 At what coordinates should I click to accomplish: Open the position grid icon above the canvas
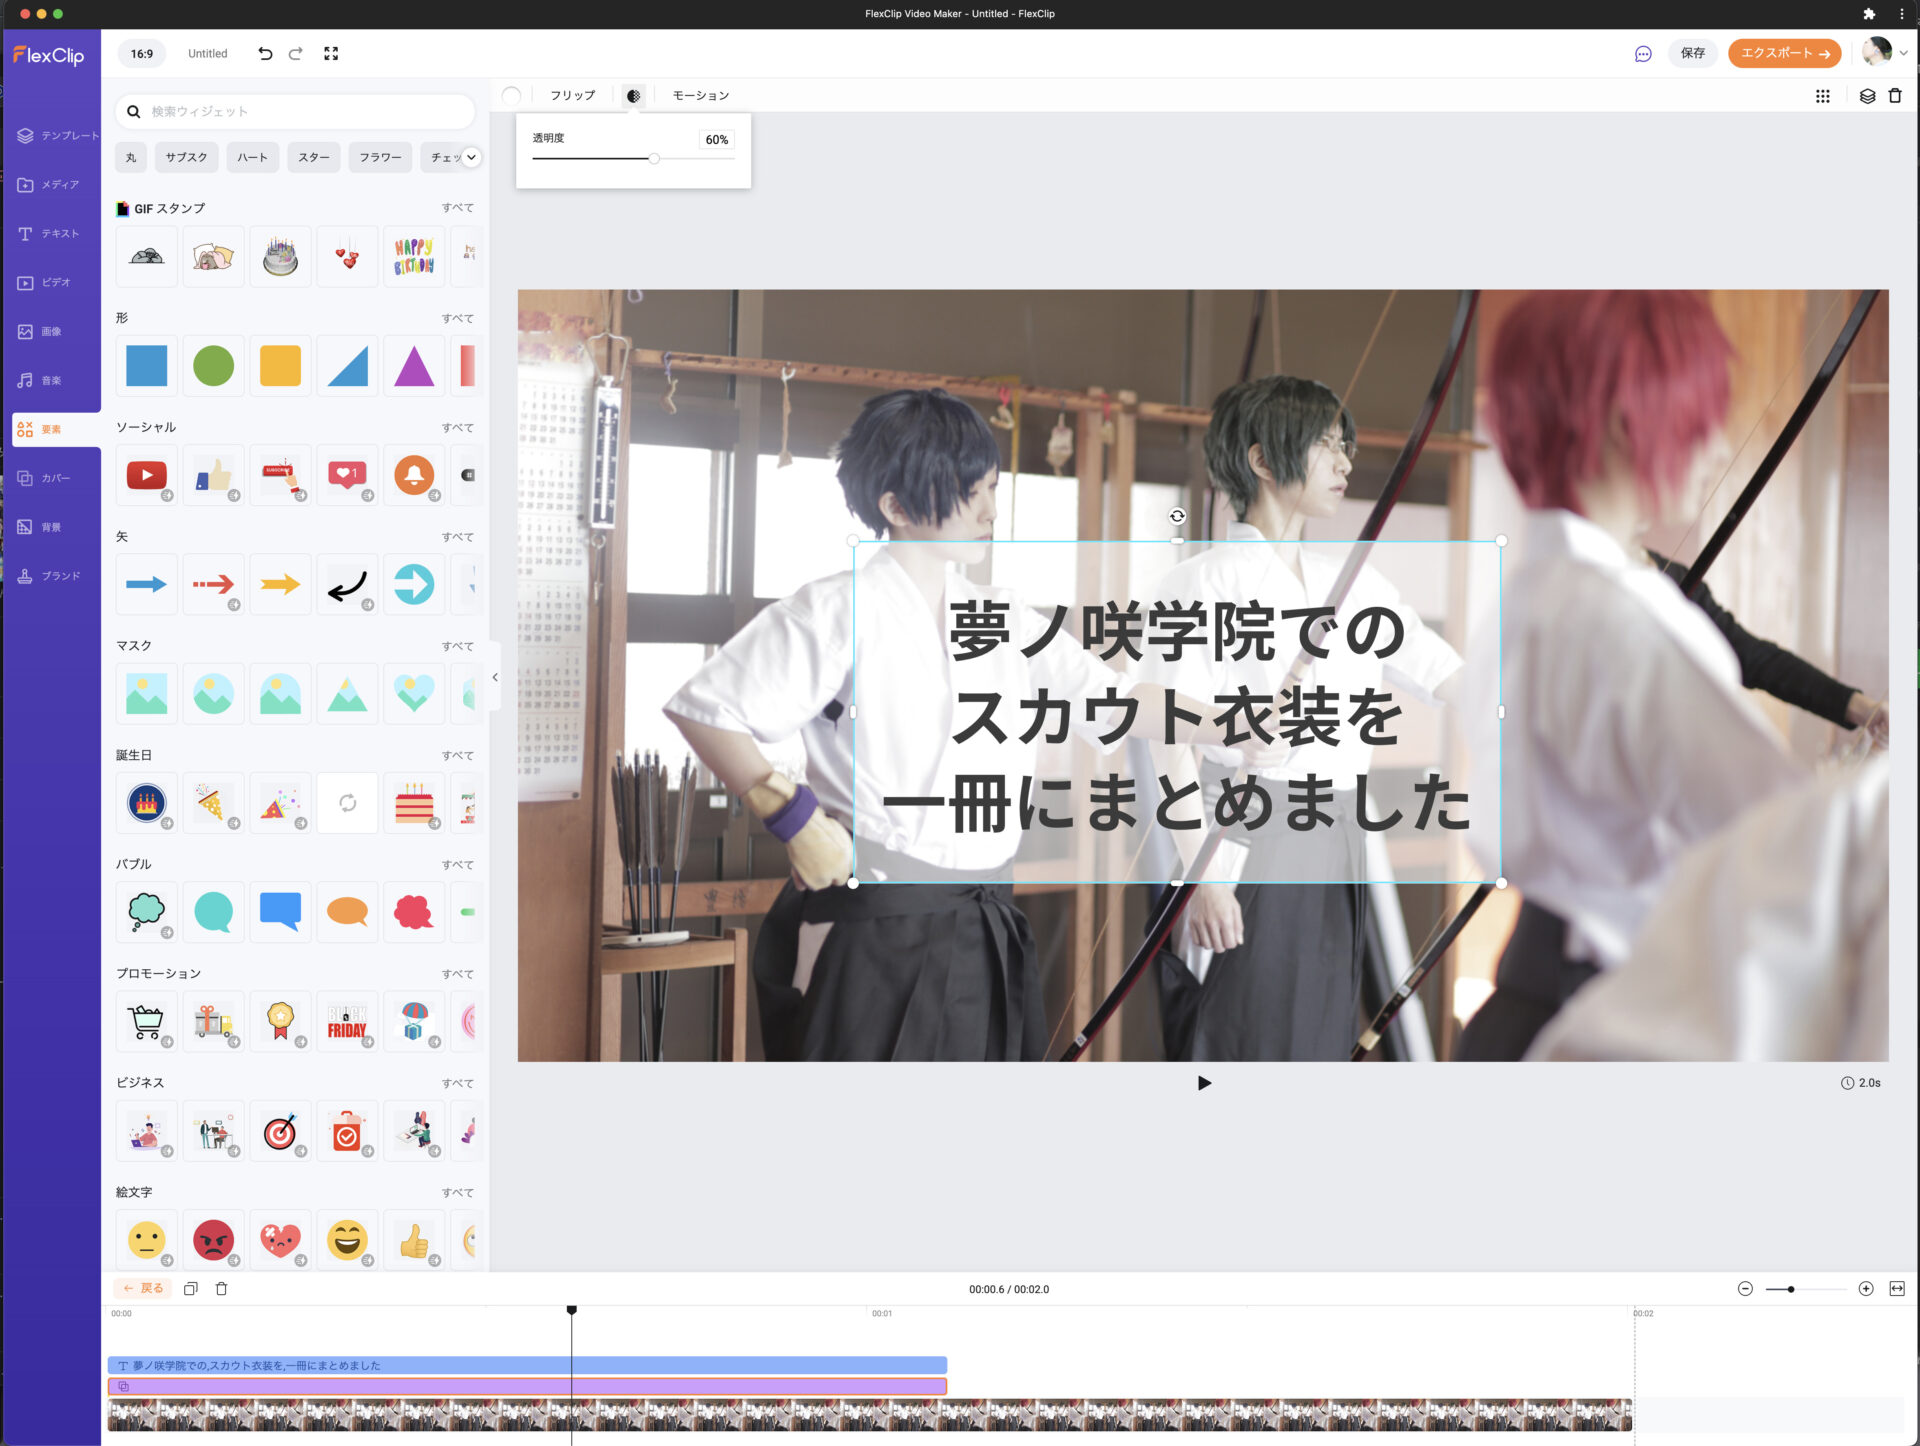pos(1824,96)
